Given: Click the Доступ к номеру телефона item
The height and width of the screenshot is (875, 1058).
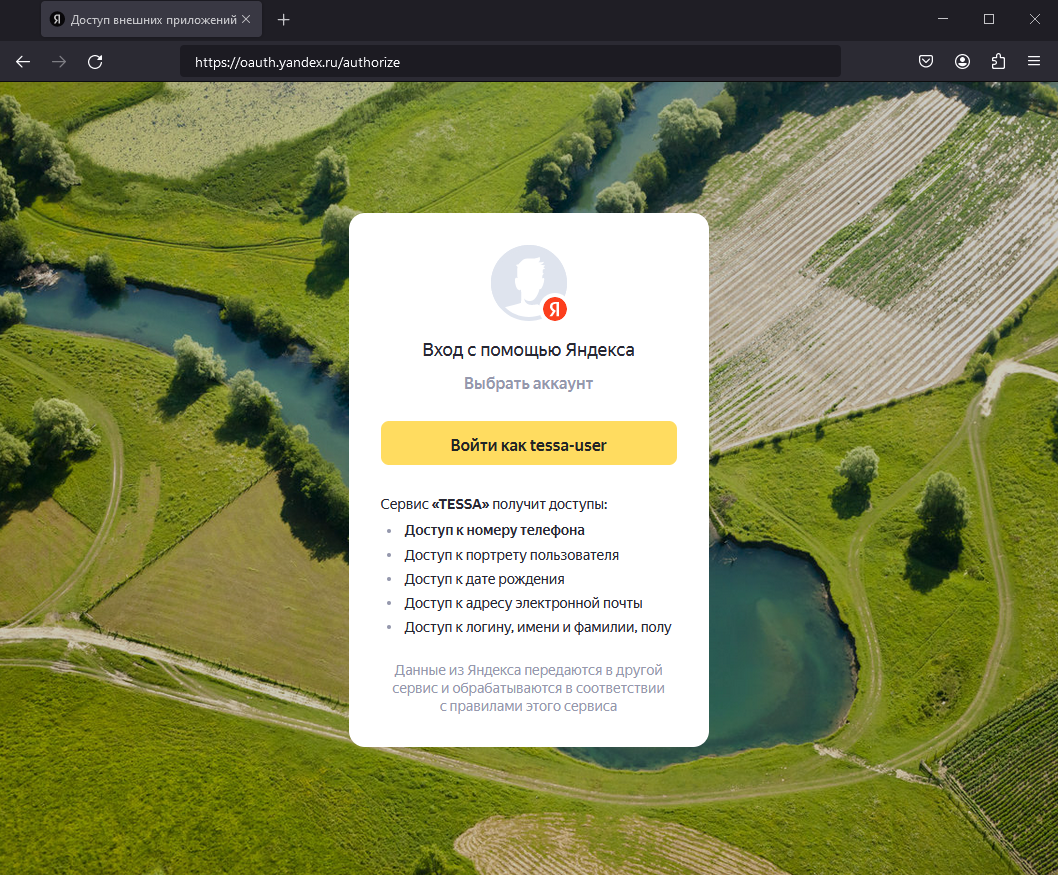Looking at the screenshot, I should (x=494, y=530).
